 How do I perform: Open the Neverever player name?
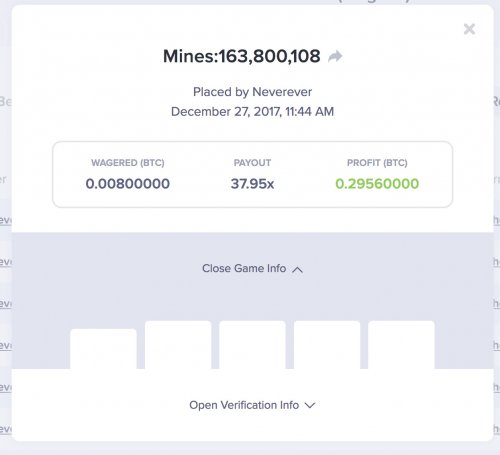(282, 92)
